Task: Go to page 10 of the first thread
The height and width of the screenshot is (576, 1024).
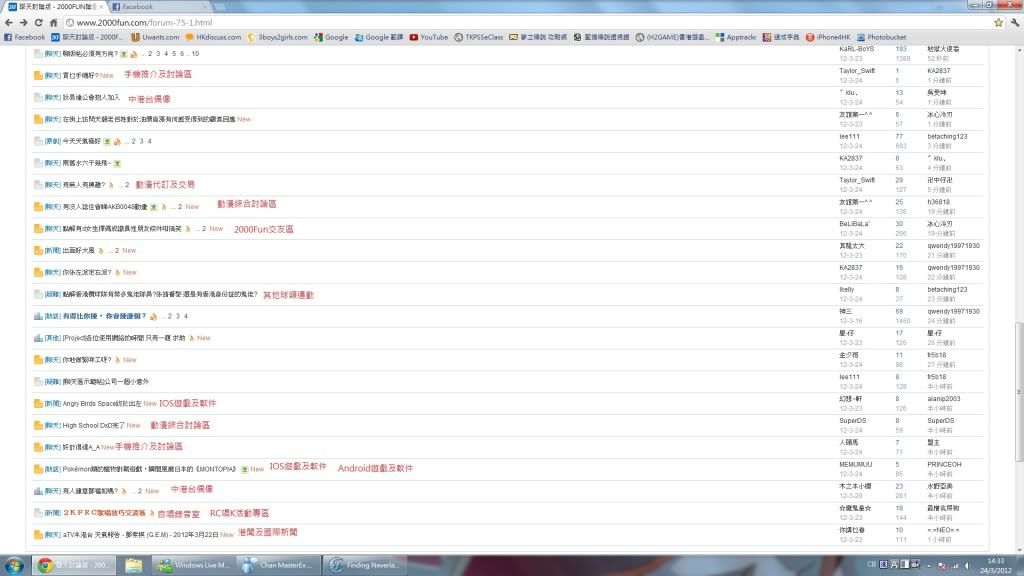Action: click(195, 53)
